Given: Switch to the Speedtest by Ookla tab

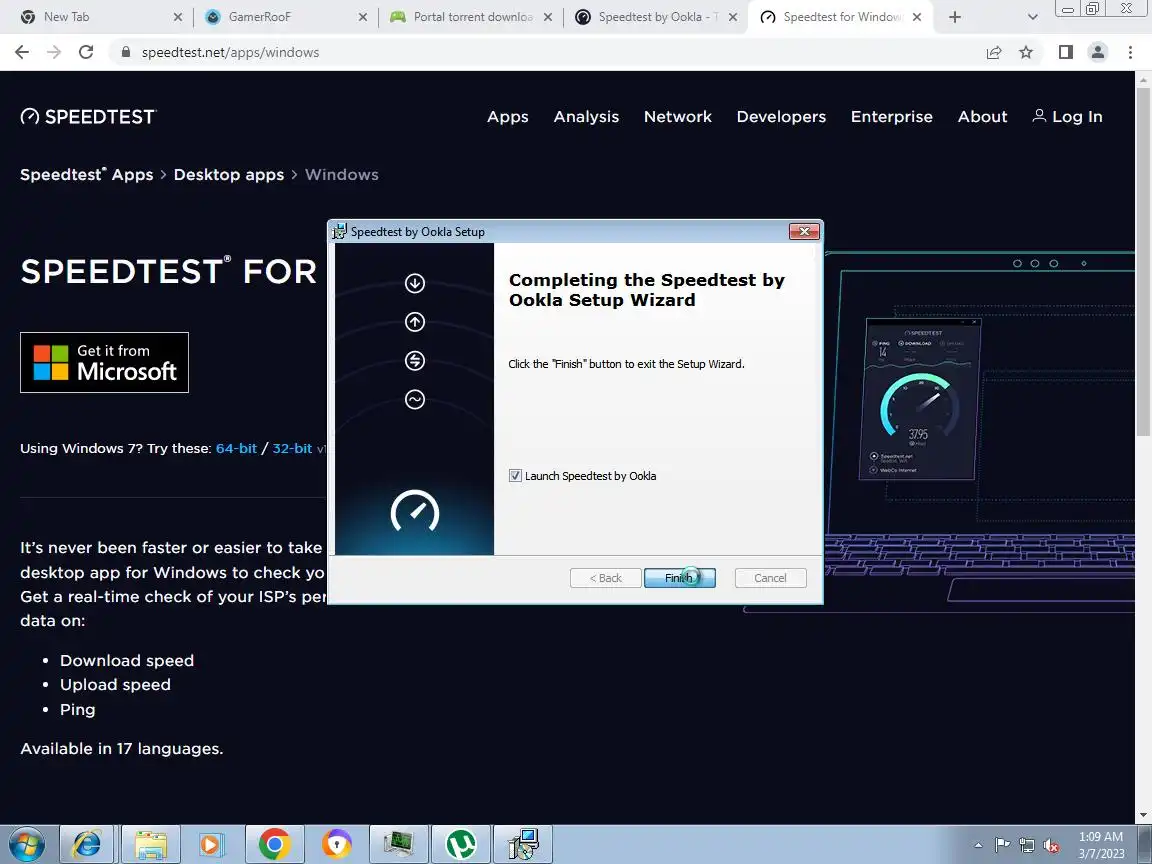Looking at the screenshot, I should pyautogui.click(x=654, y=17).
